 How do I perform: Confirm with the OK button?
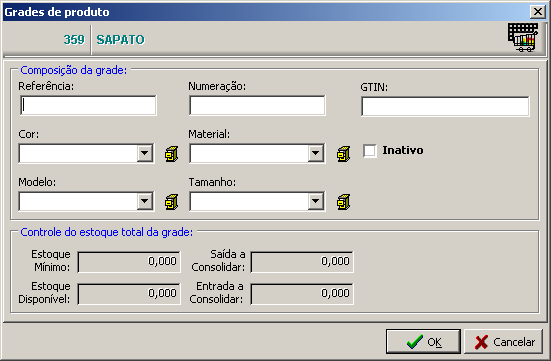(x=423, y=341)
